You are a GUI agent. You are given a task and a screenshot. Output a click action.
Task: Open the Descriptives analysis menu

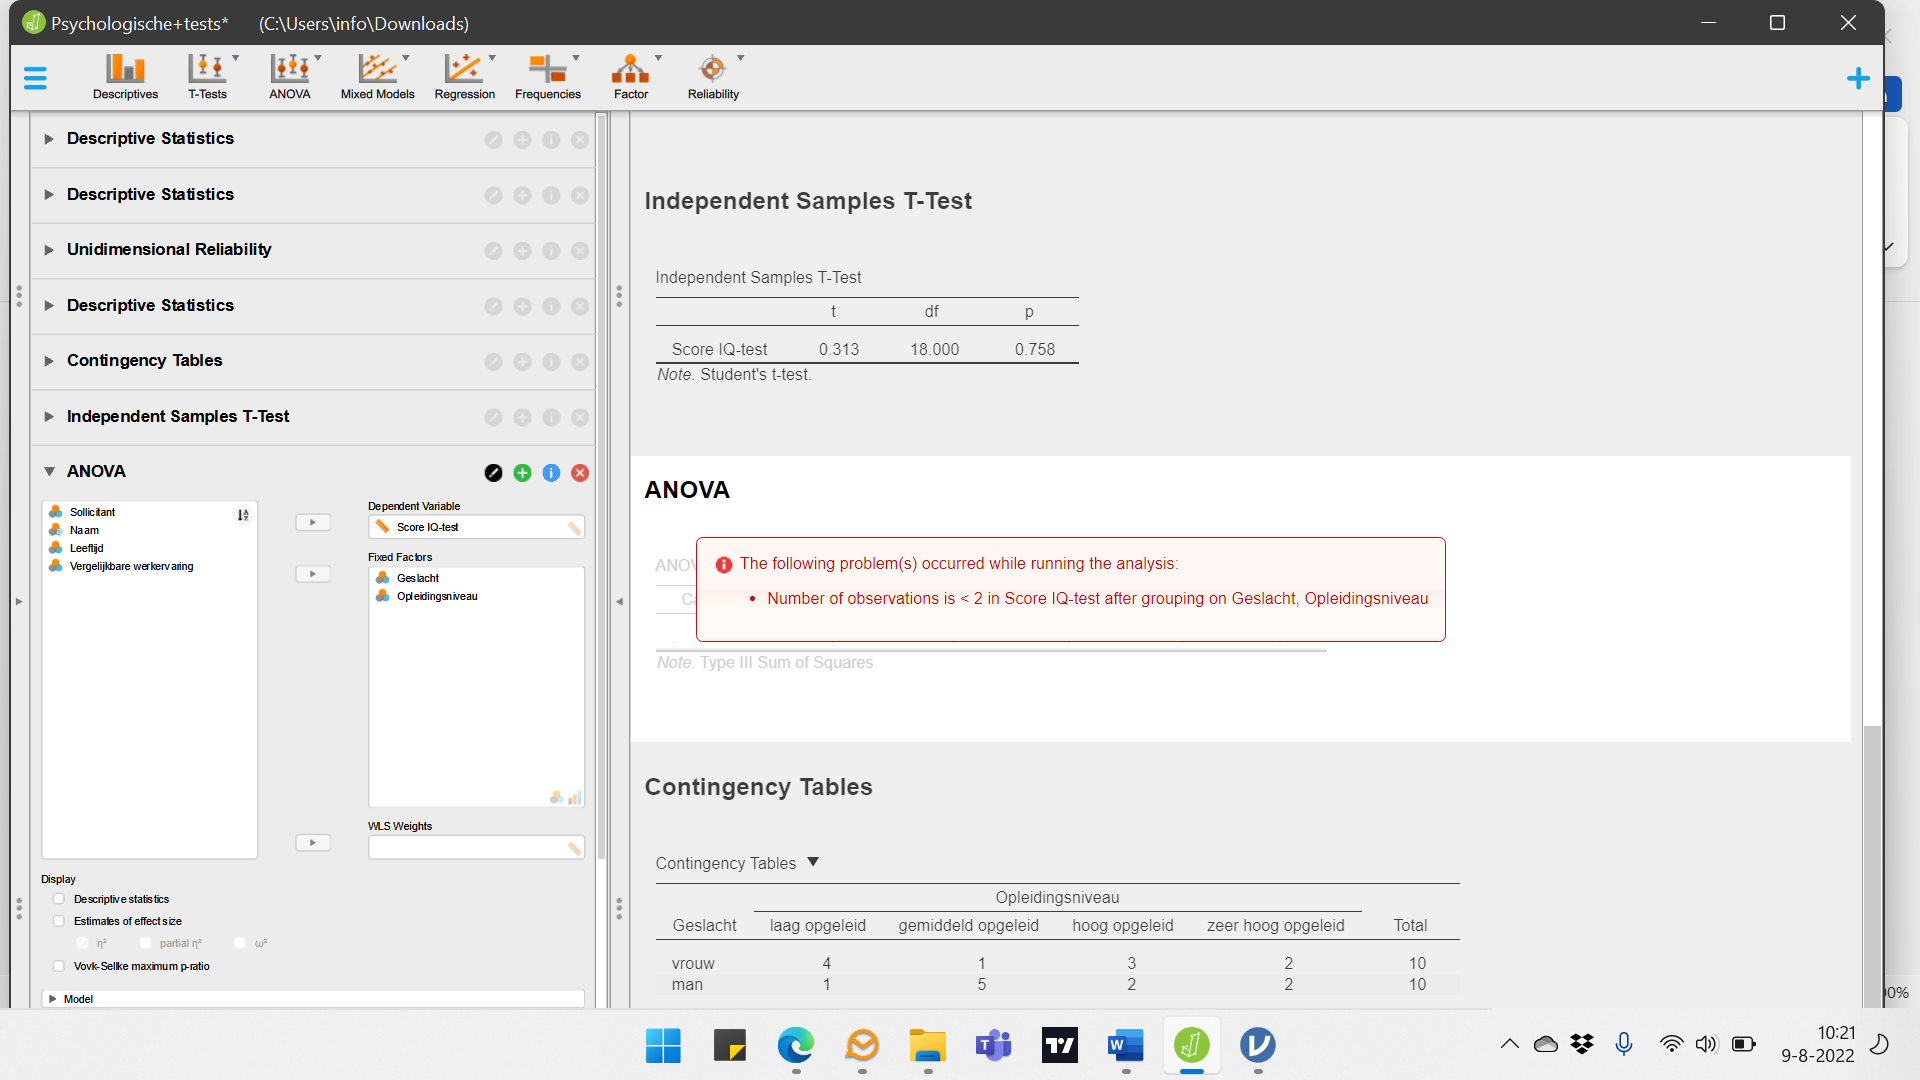pyautogui.click(x=125, y=76)
